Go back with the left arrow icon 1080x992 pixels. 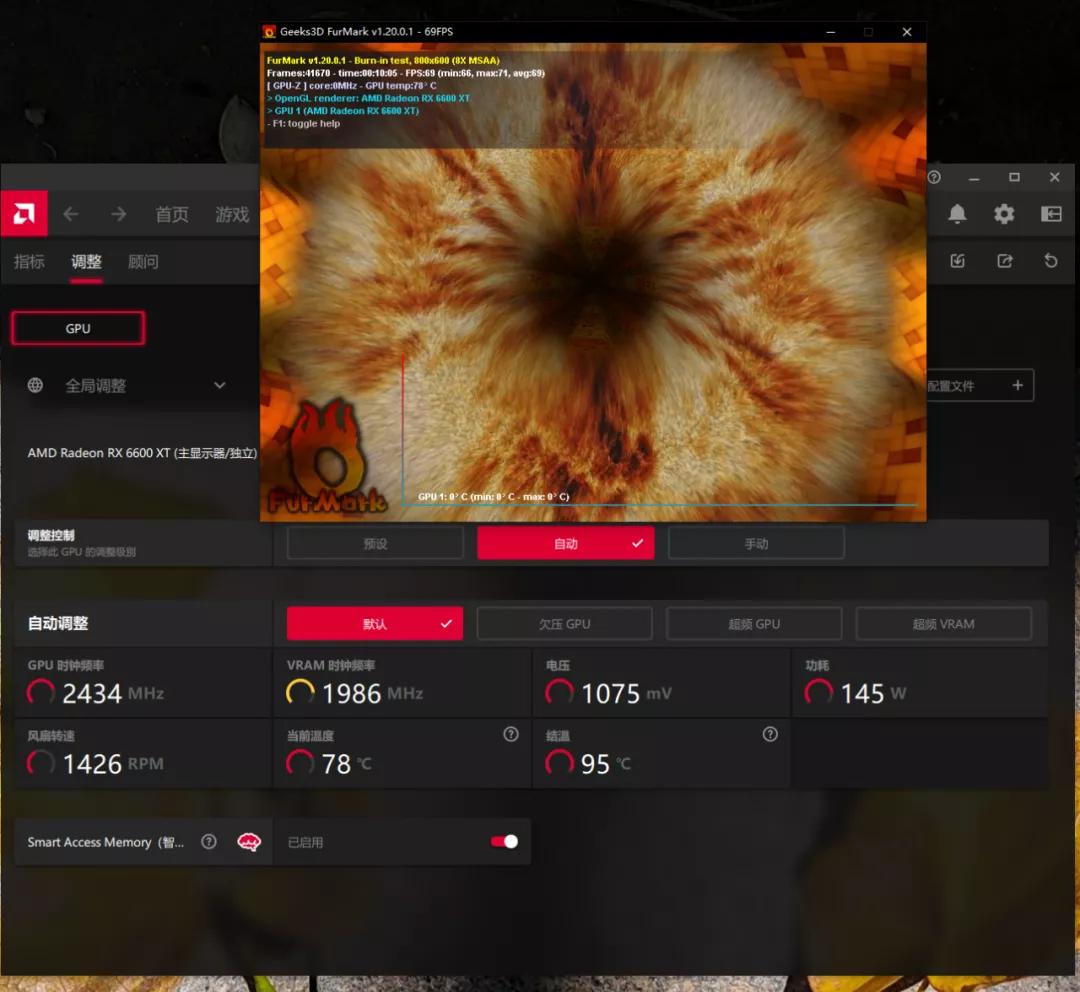tap(71, 214)
